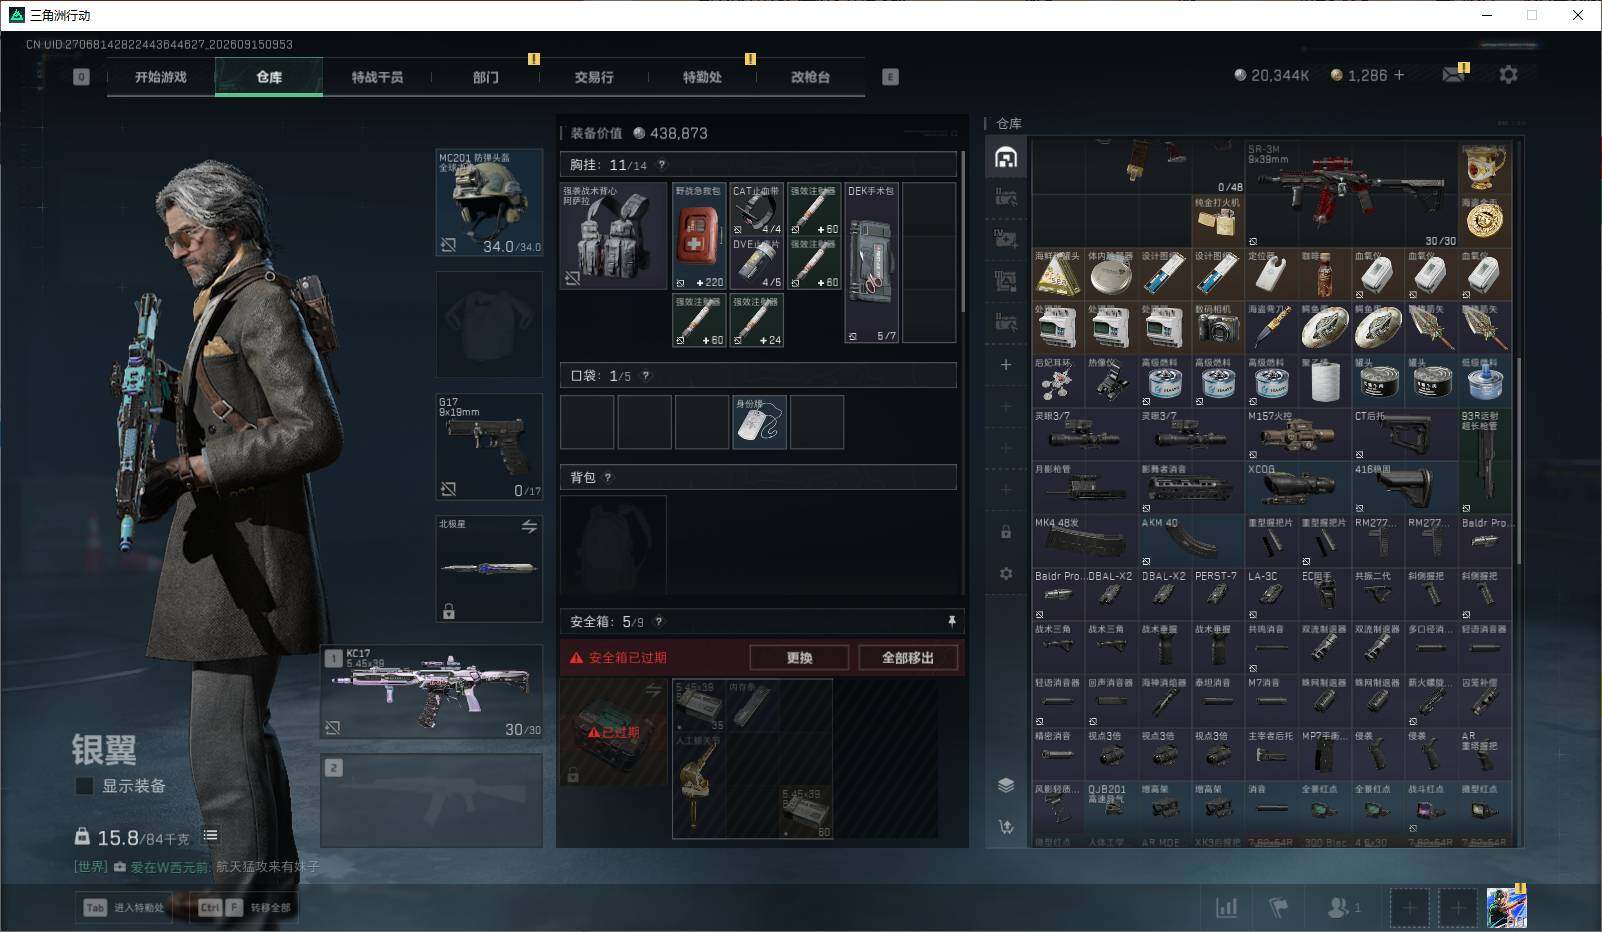Image resolution: width=1602 pixels, height=932 pixels.
Task: Select the CAT止血带 tourniquet item
Action: pyautogui.click(x=756, y=209)
